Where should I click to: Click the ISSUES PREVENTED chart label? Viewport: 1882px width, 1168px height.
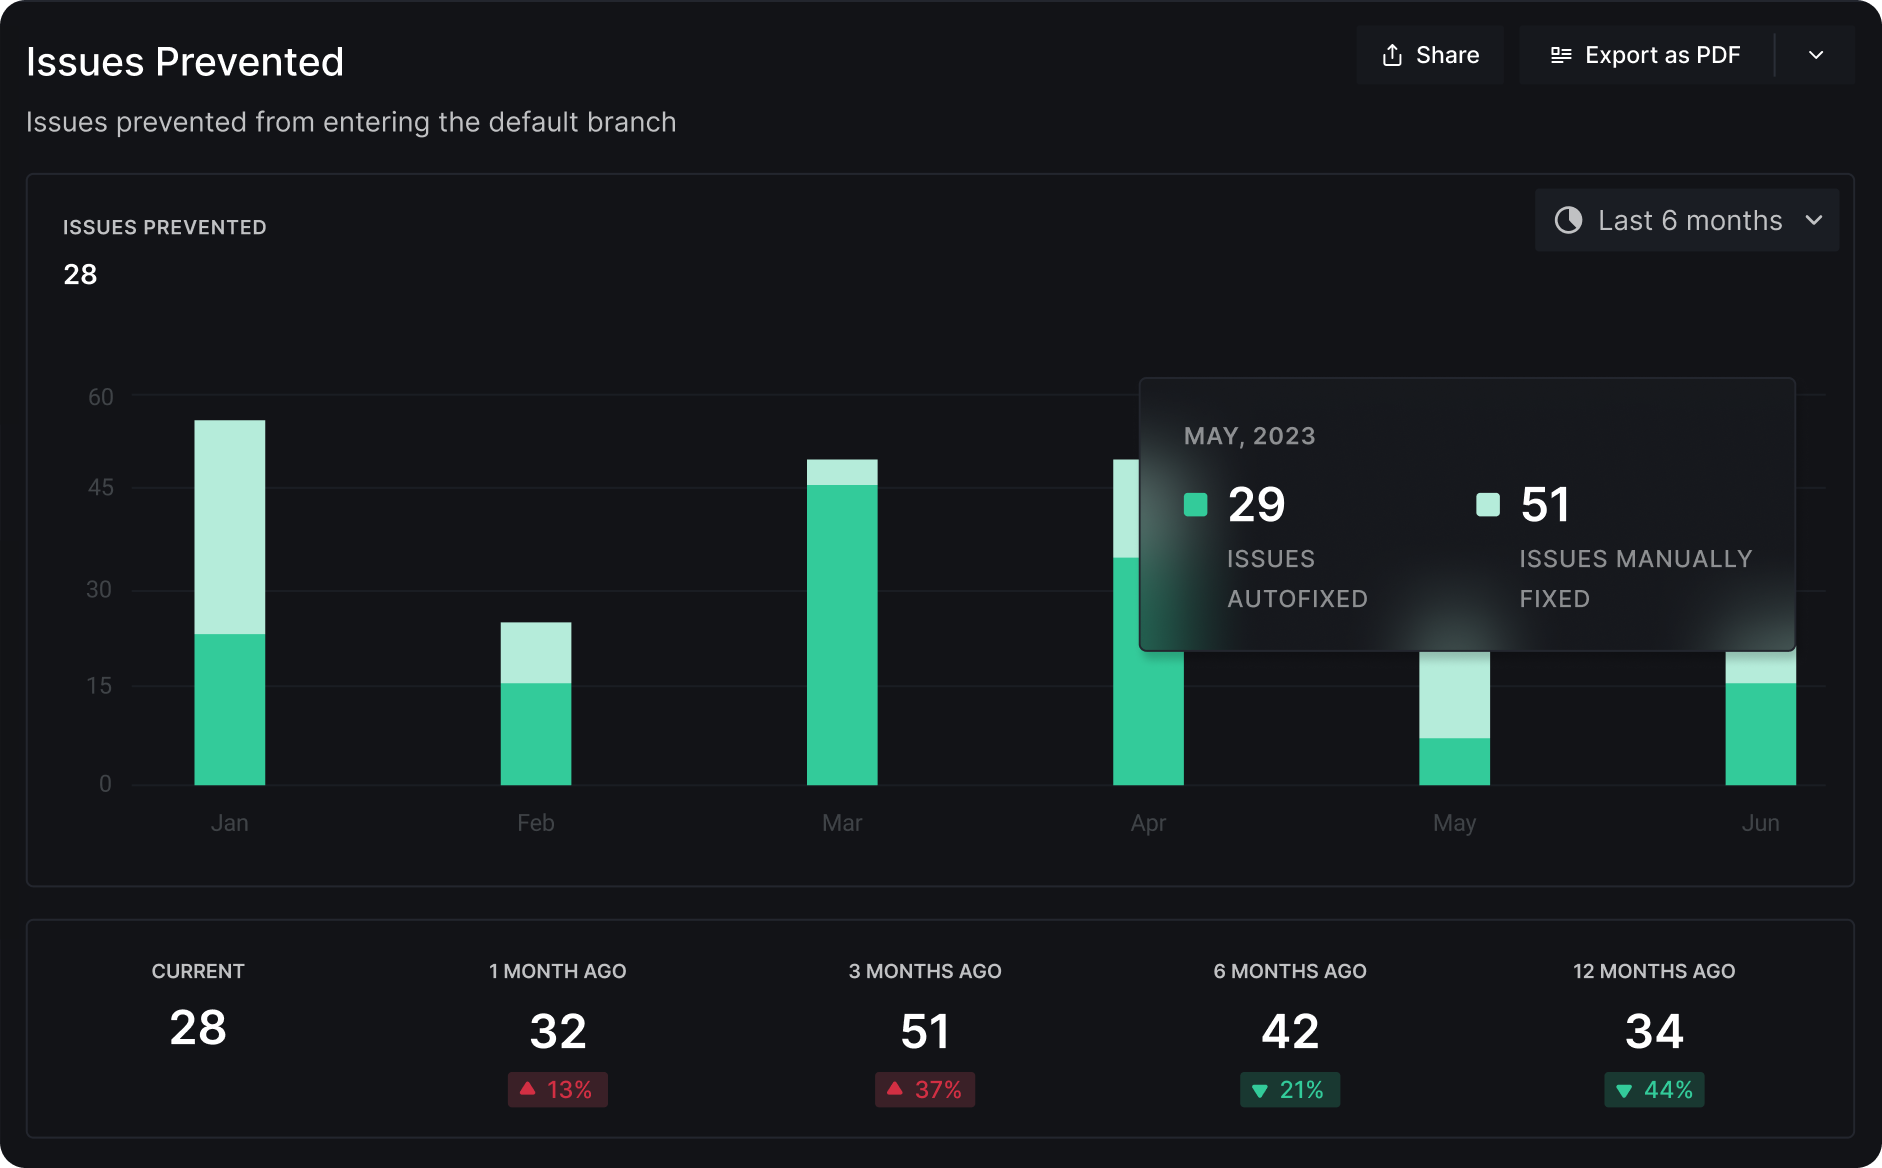coord(165,227)
